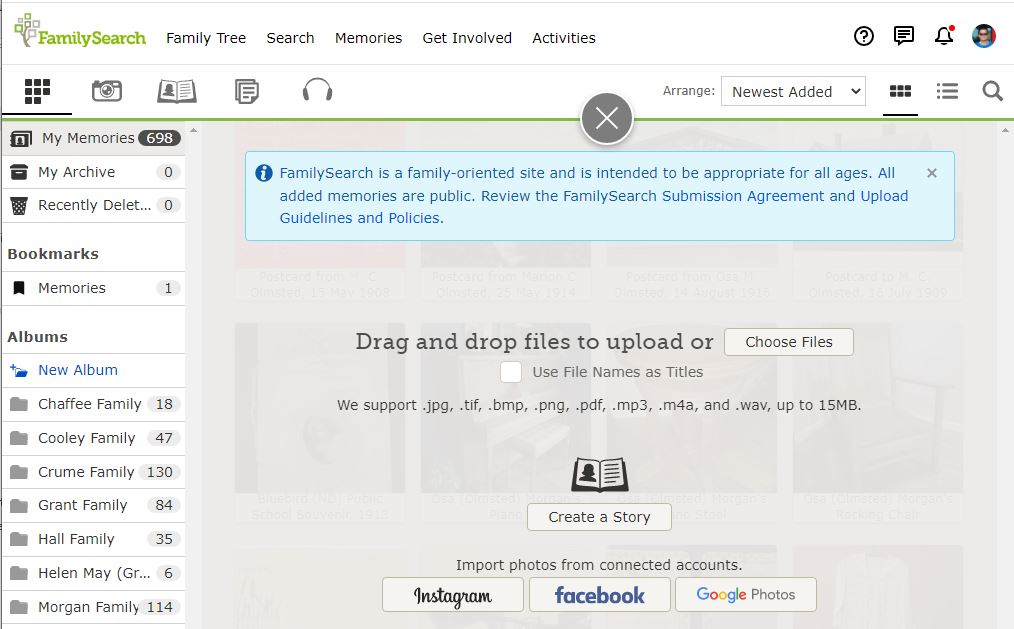Open the Grant Family album
This screenshot has height=629, width=1014.
pyautogui.click(x=93, y=506)
